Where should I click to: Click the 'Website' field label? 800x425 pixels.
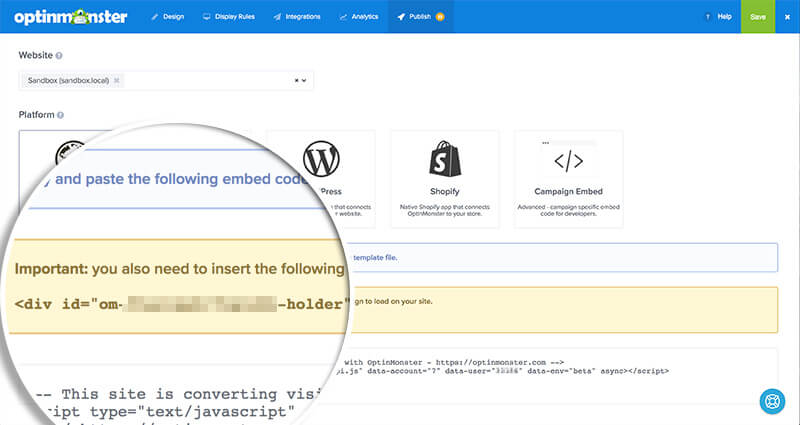coord(36,55)
